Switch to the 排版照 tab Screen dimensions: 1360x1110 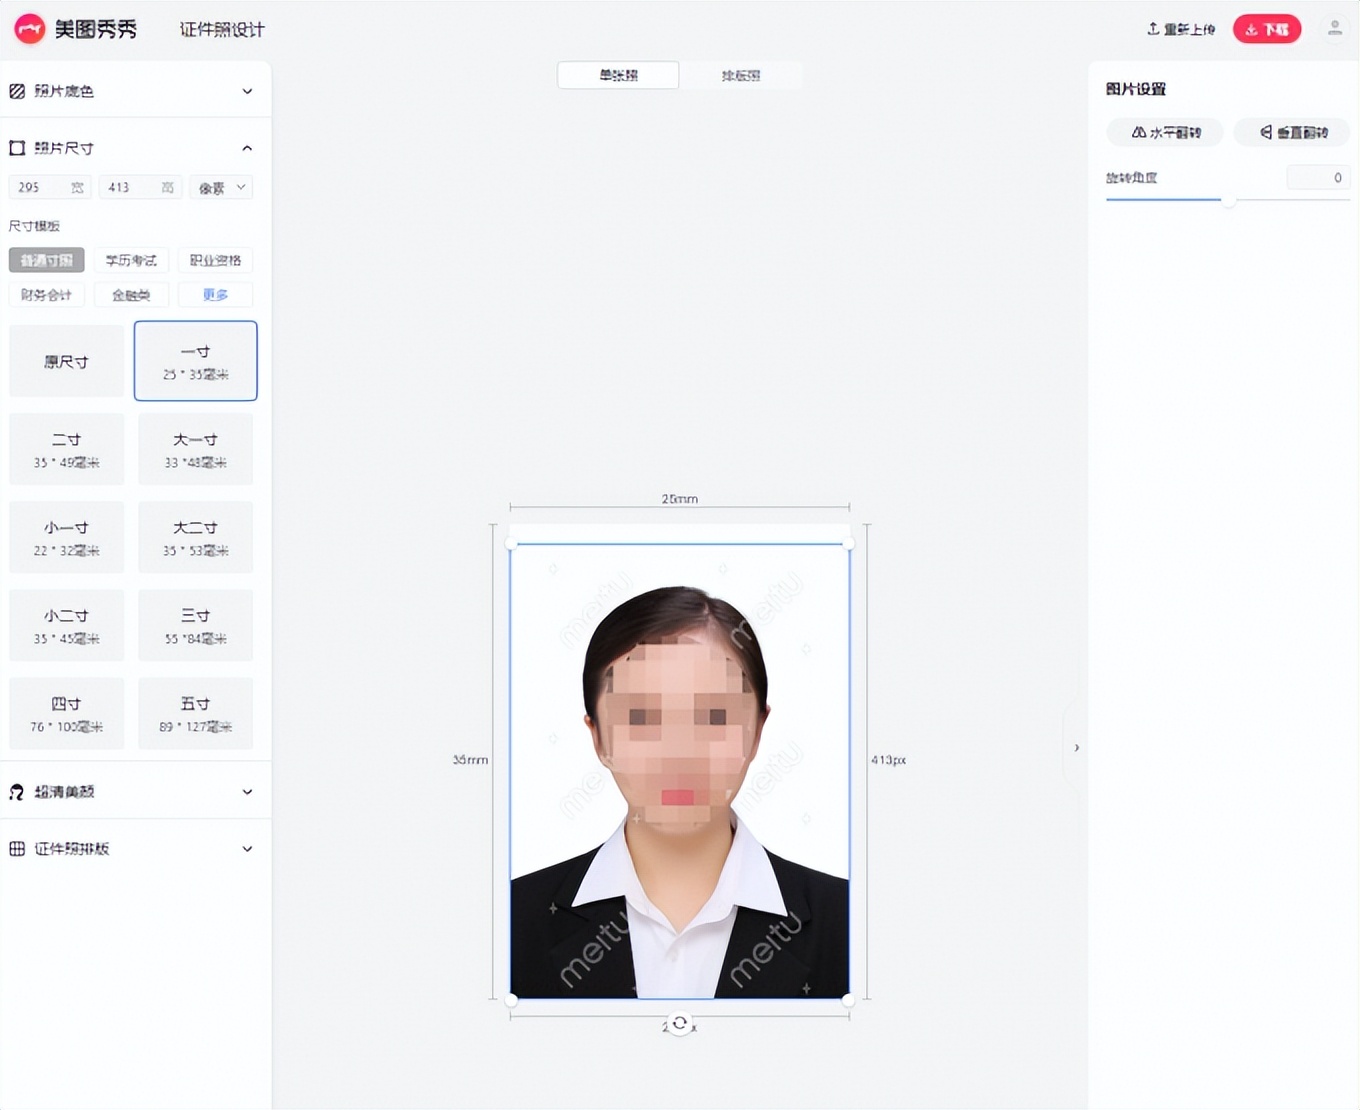(x=740, y=75)
